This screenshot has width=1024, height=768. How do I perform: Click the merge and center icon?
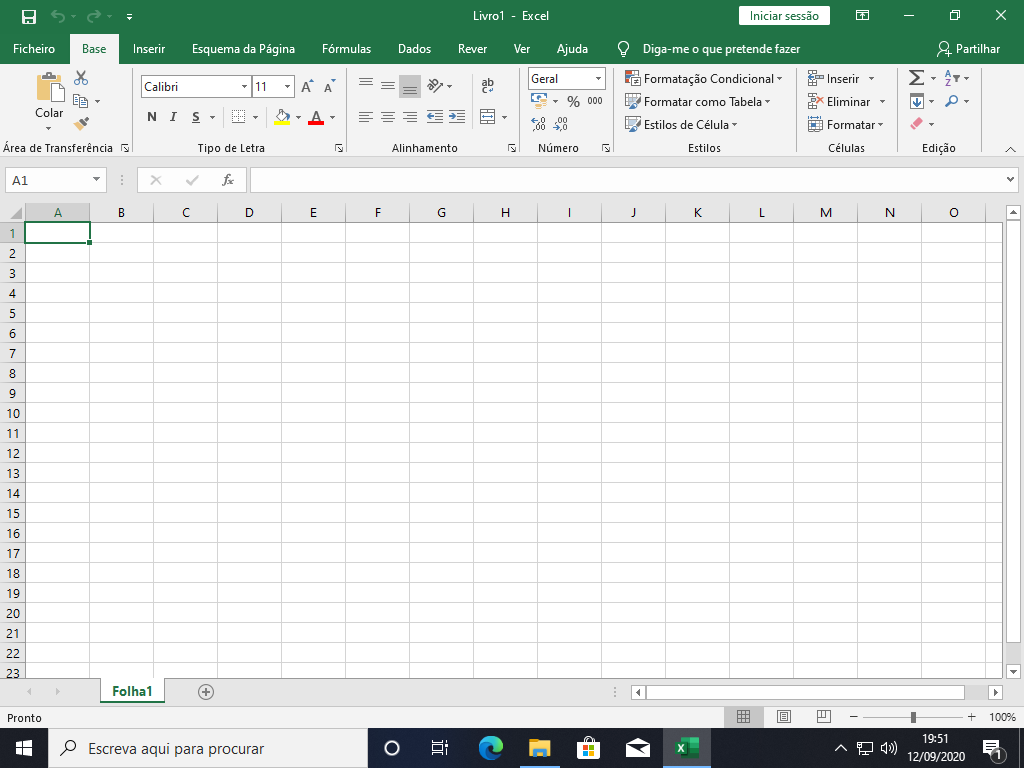[x=488, y=117]
